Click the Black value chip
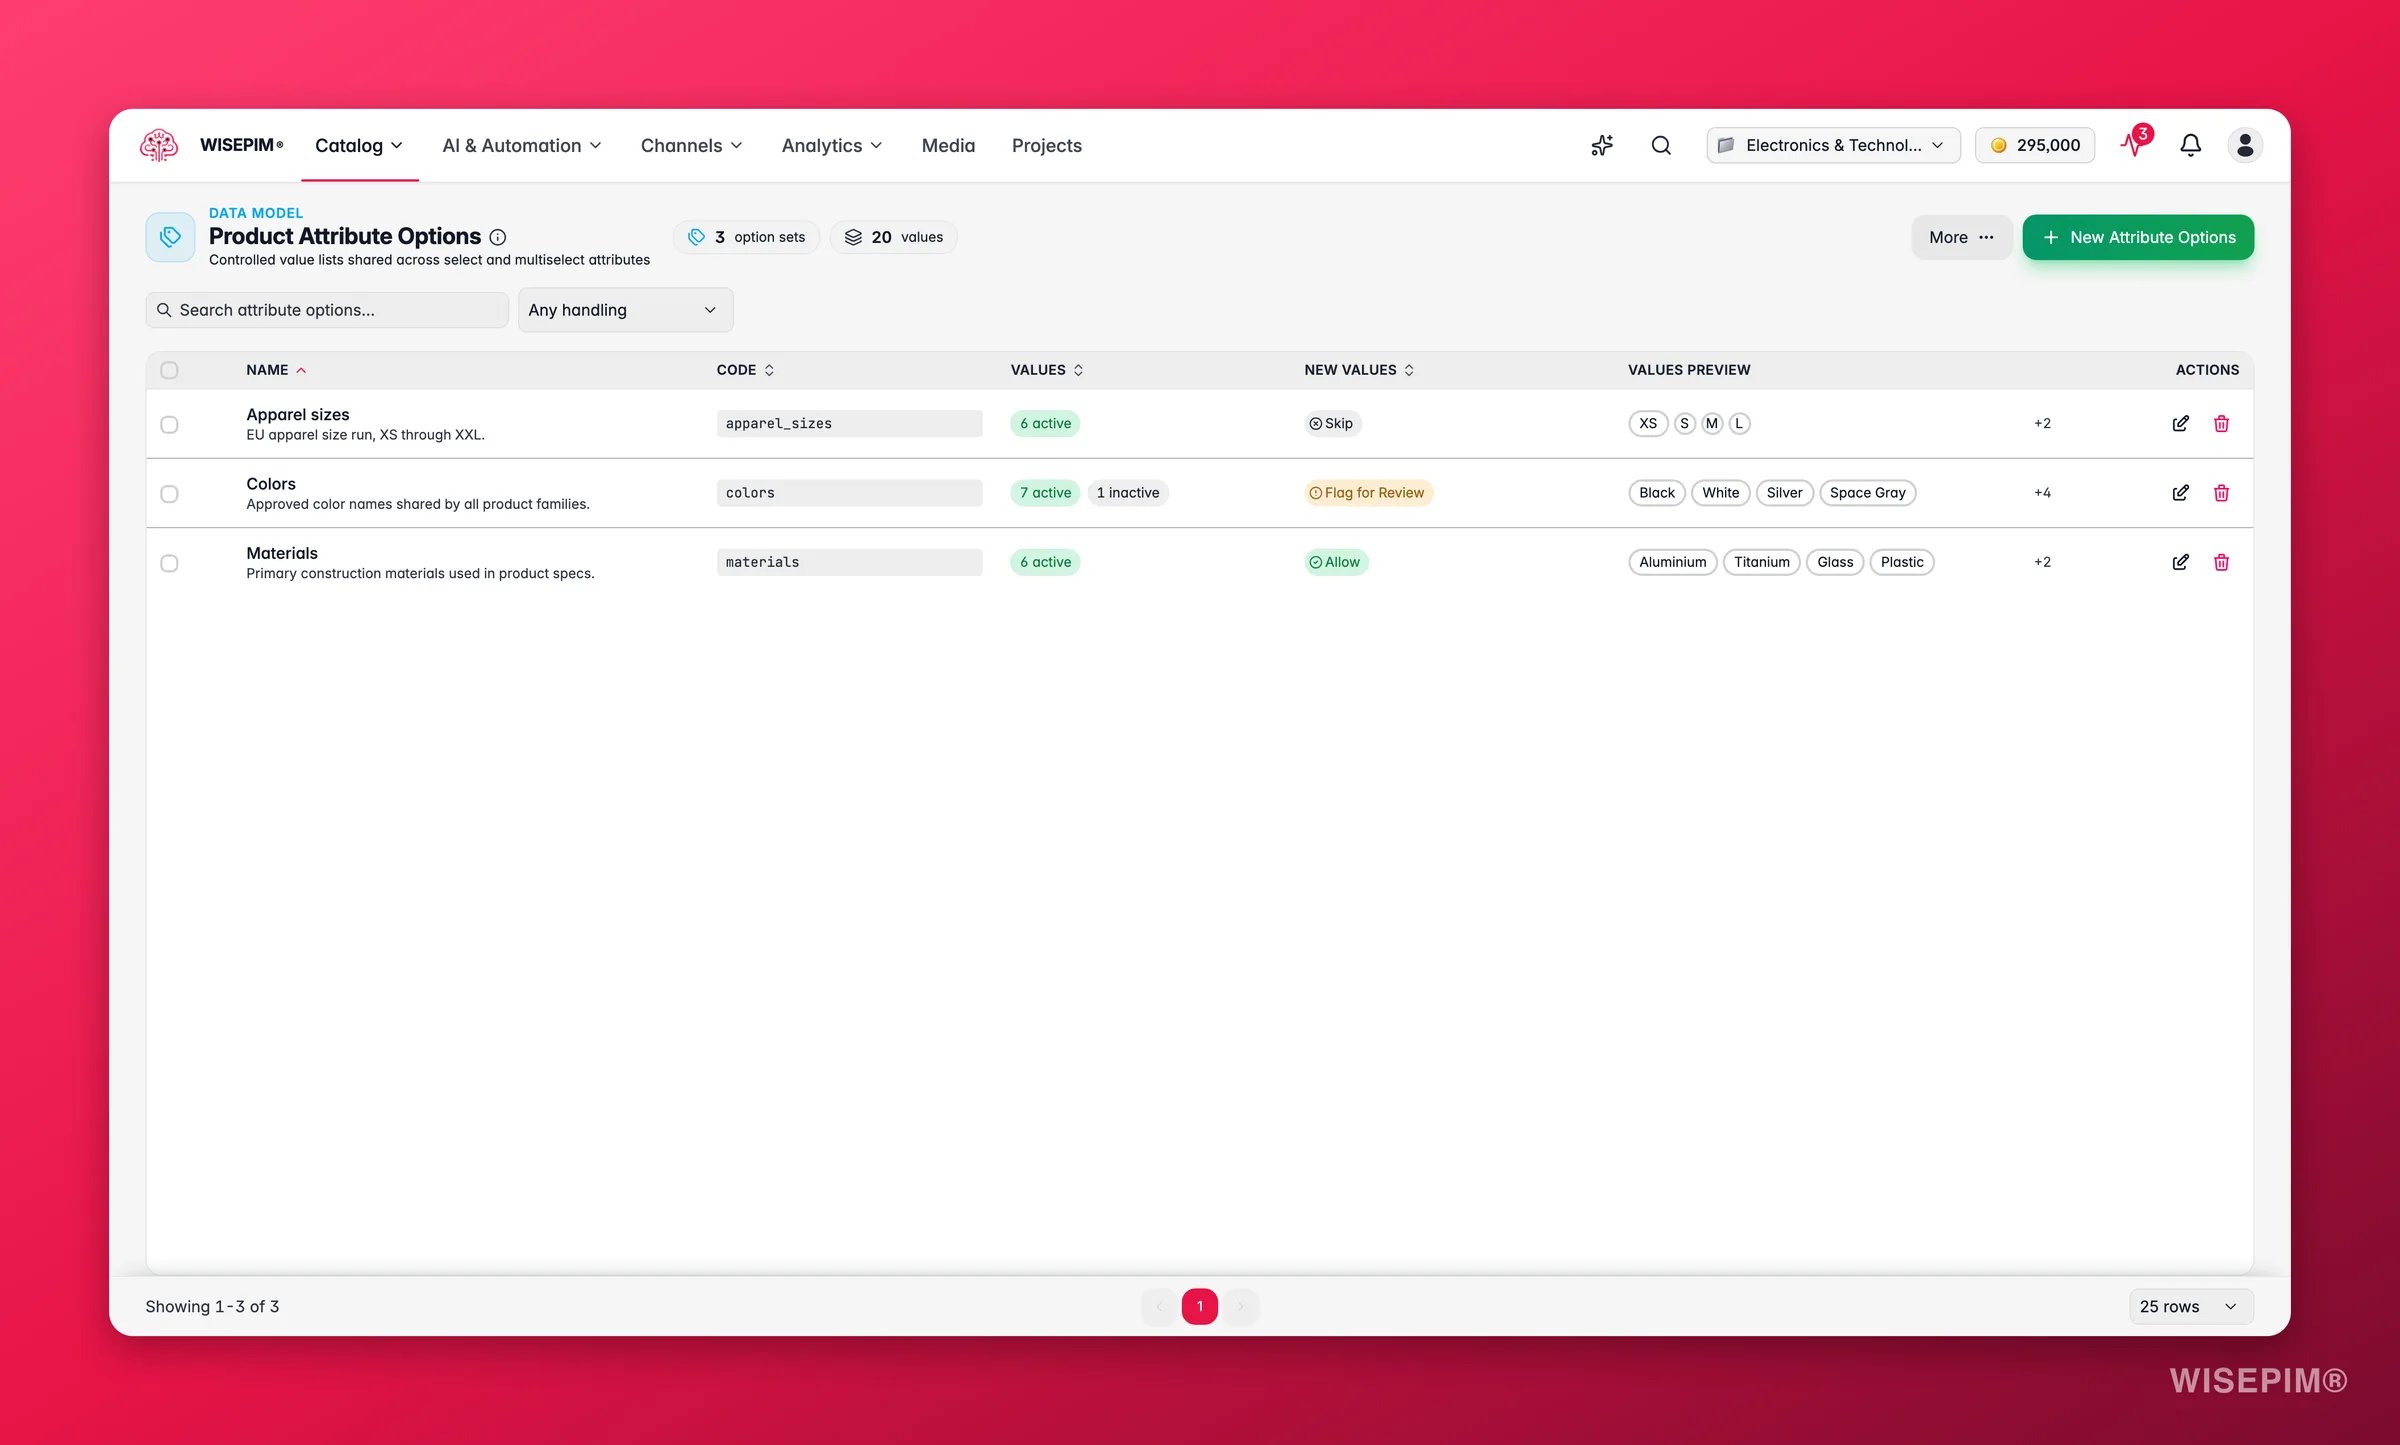The width and height of the screenshot is (2400, 1445). [x=1657, y=492]
